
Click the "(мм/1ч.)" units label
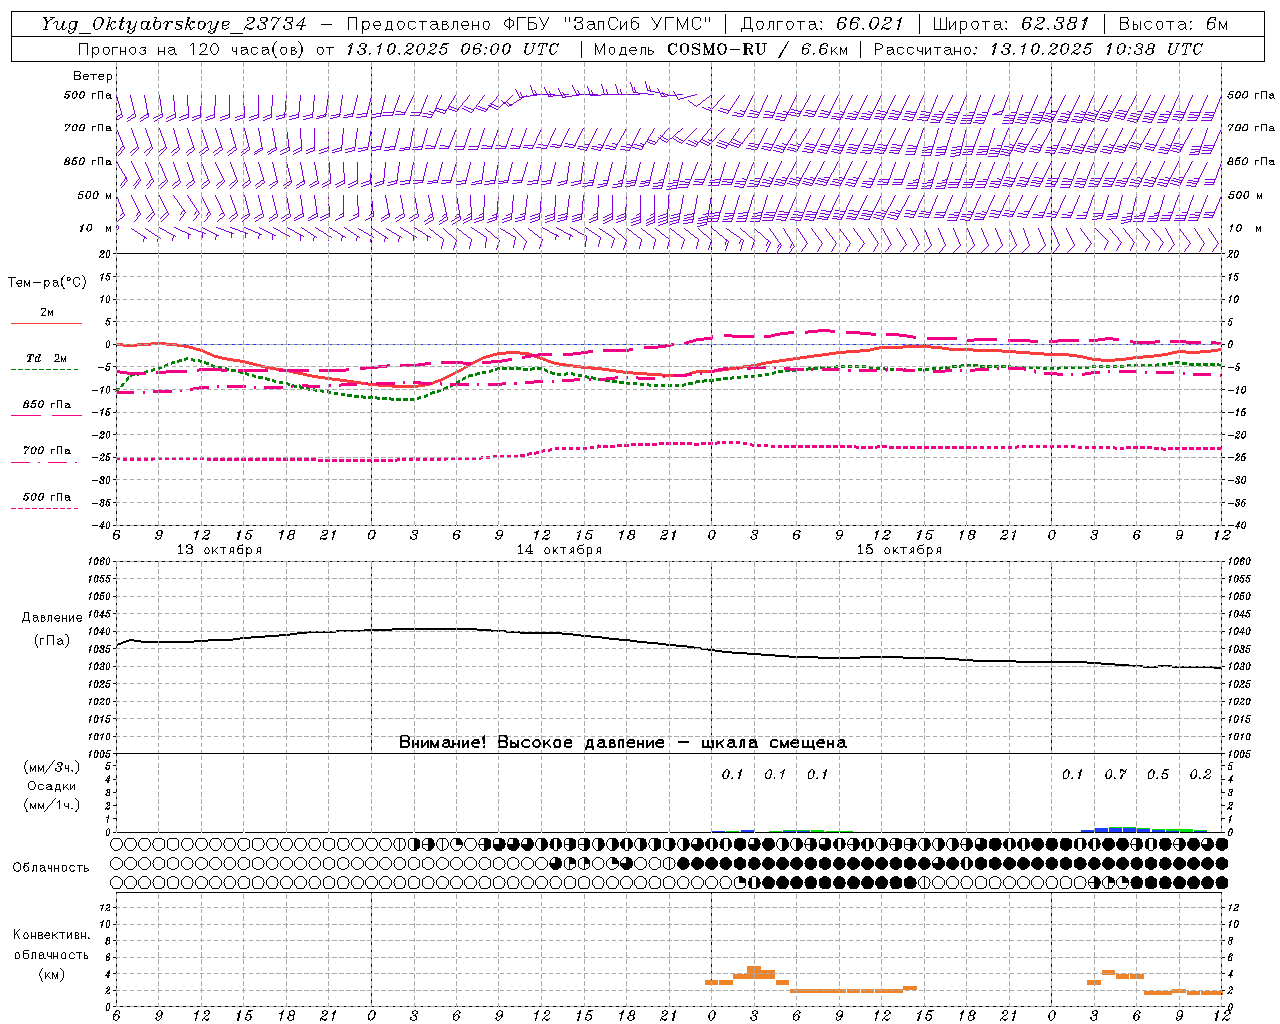(52, 805)
